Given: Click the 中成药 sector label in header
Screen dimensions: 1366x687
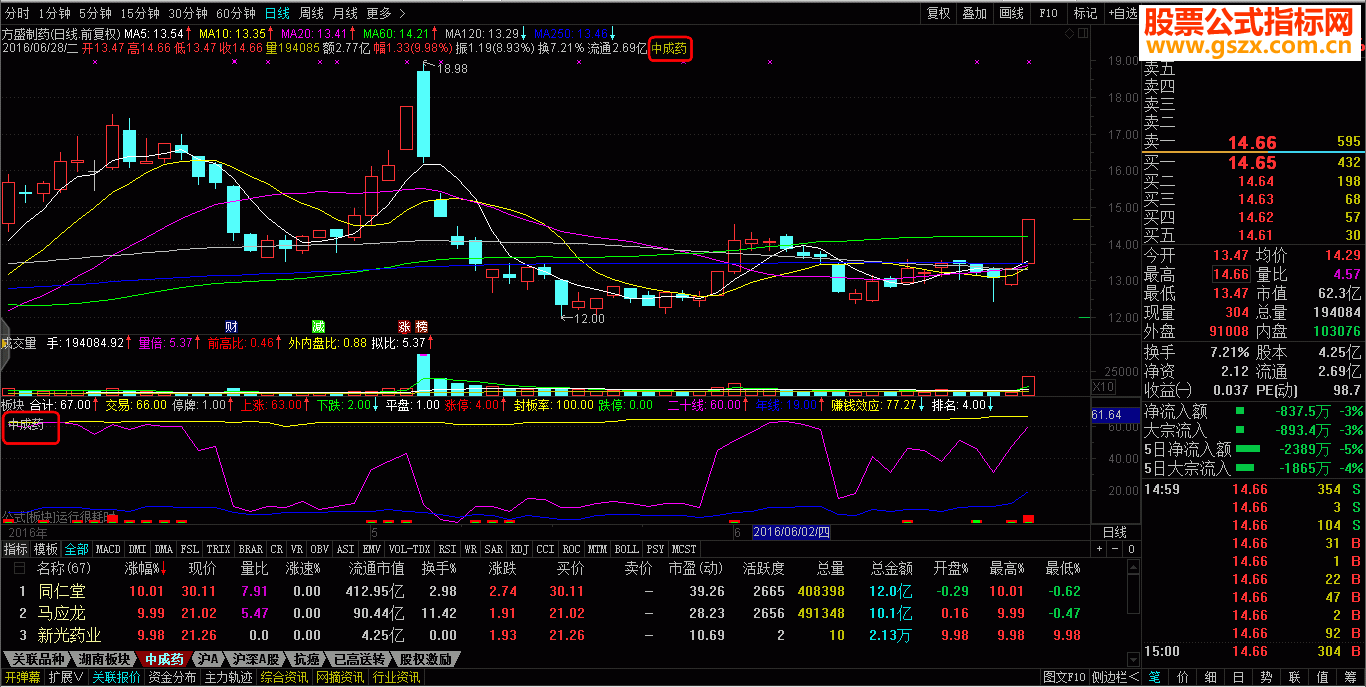Looking at the screenshot, I should [670, 48].
